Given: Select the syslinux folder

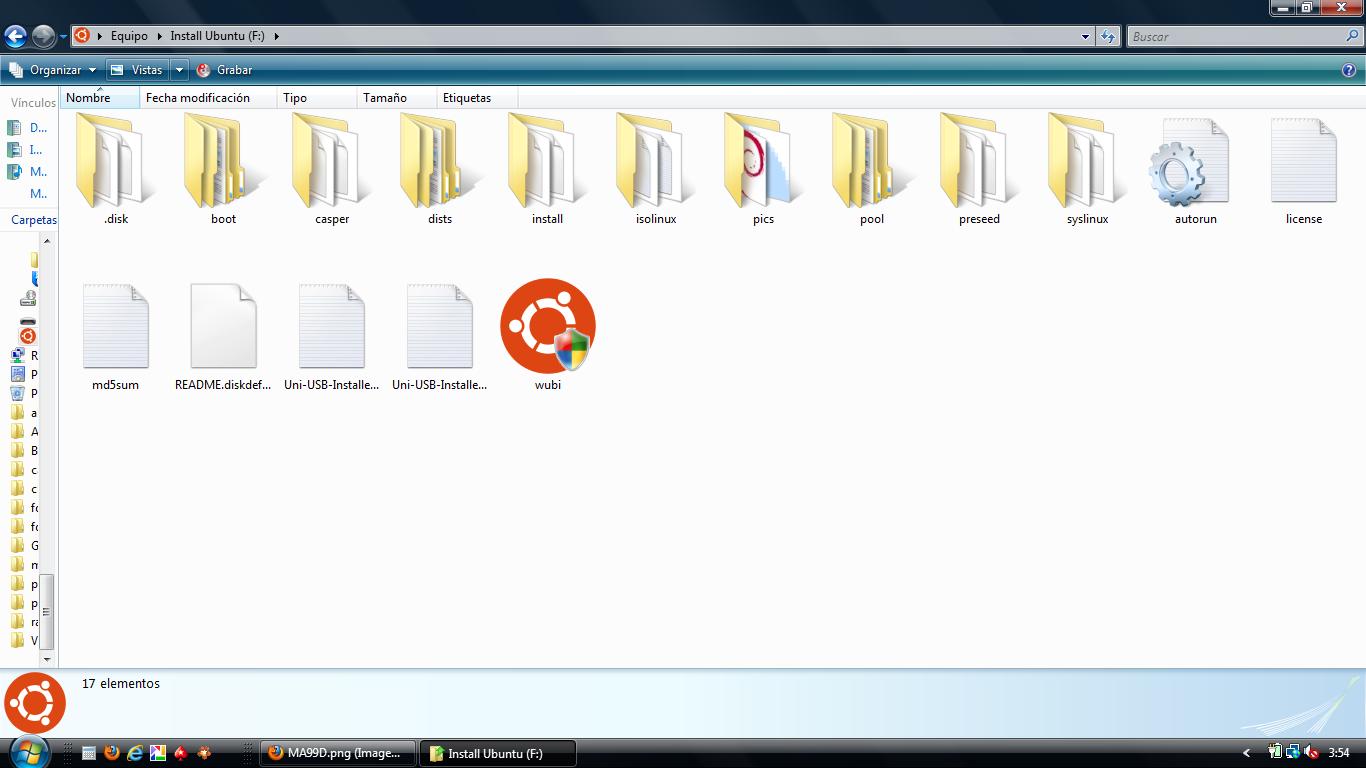Looking at the screenshot, I should 1088,169.
